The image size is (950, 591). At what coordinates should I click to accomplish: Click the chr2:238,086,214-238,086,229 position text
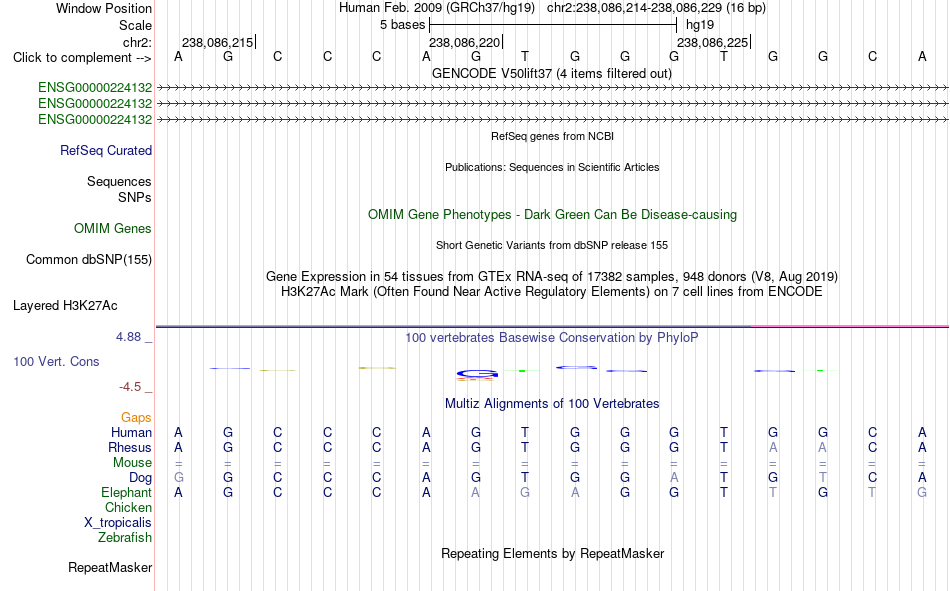pyautogui.click(x=656, y=8)
